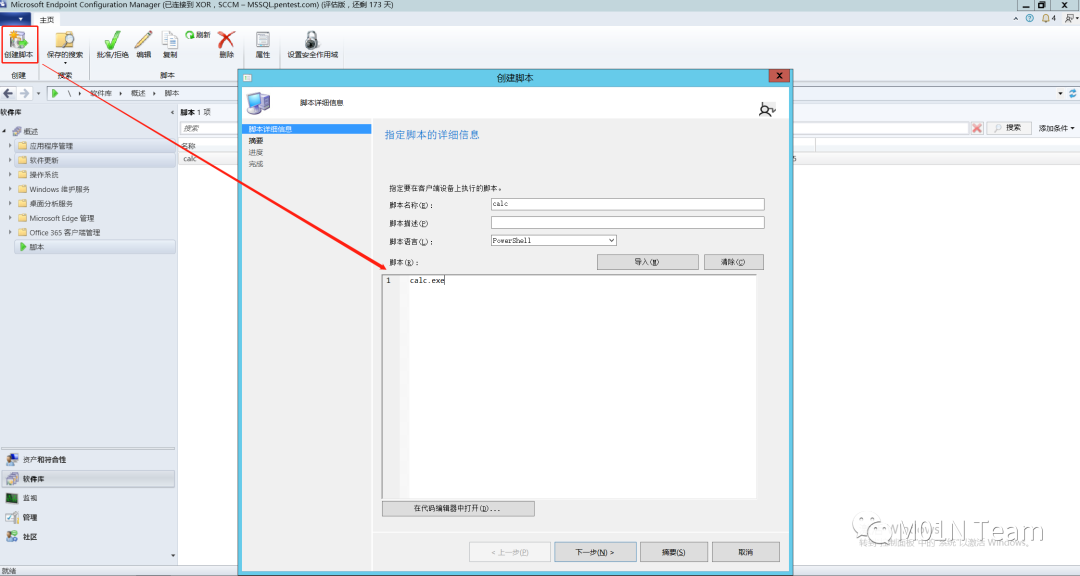Click the 批准/拒绝 green checkmark icon
The height and width of the screenshot is (576, 1080).
coord(112,40)
